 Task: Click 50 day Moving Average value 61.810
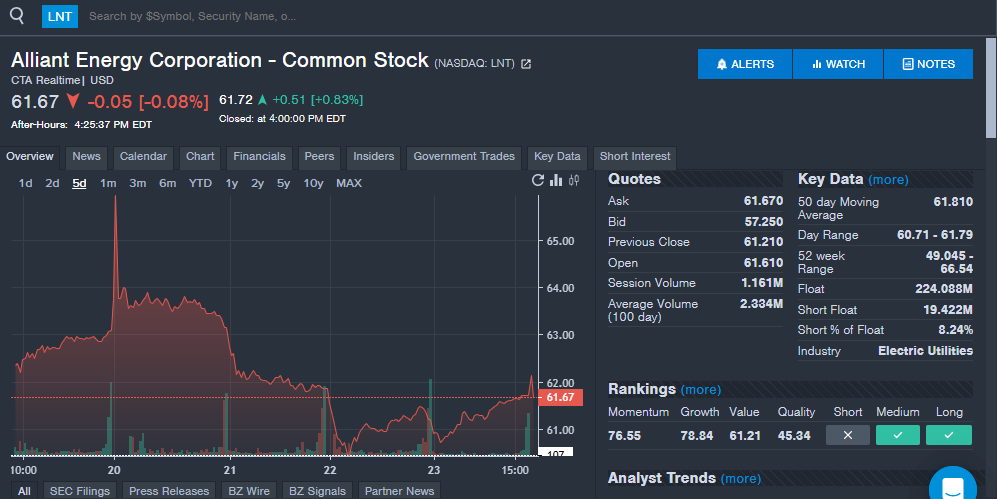953,202
